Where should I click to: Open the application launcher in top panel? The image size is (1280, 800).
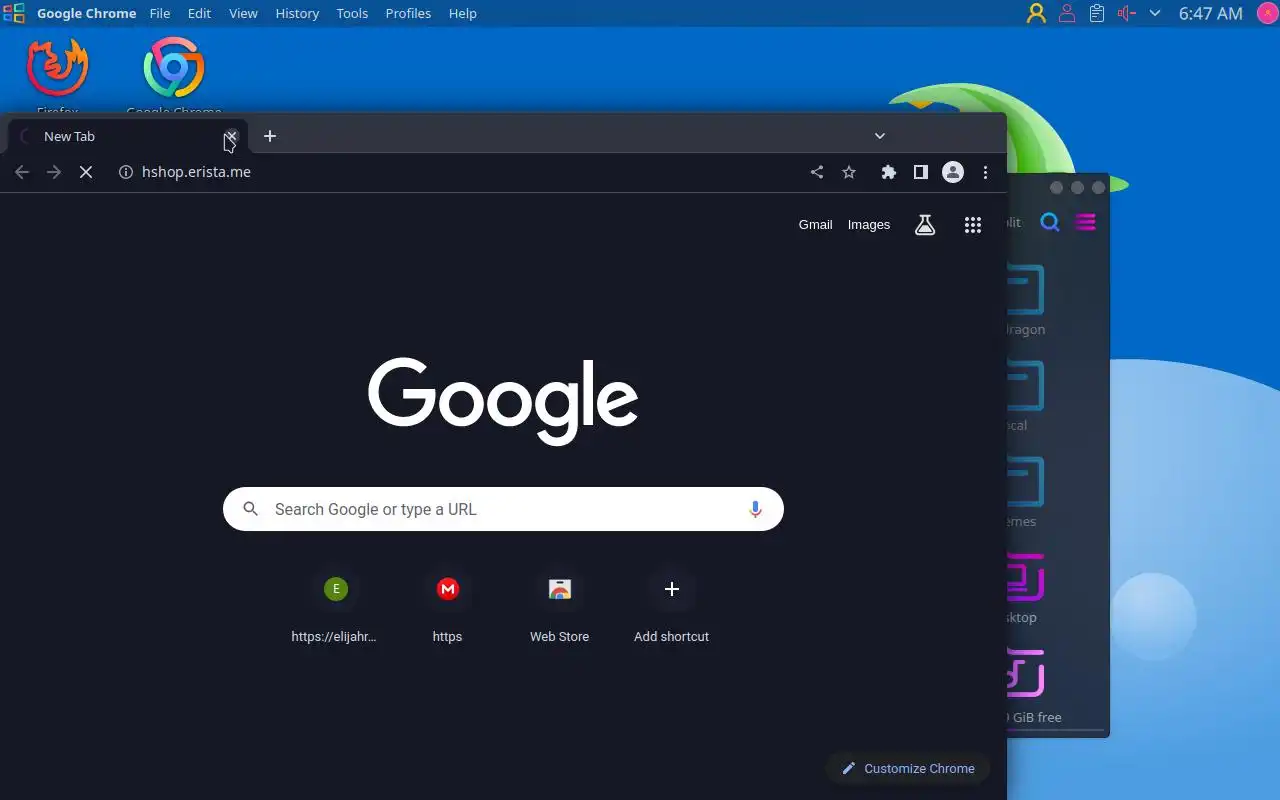click(13, 13)
